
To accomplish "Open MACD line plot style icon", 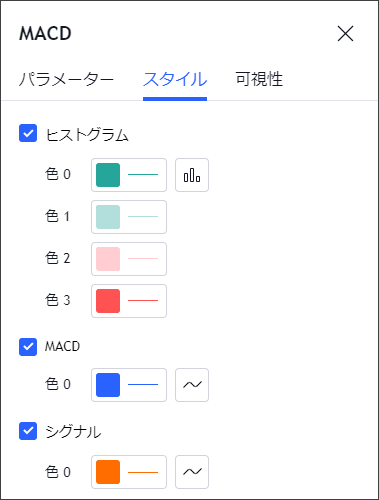I will [x=192, y=385].
